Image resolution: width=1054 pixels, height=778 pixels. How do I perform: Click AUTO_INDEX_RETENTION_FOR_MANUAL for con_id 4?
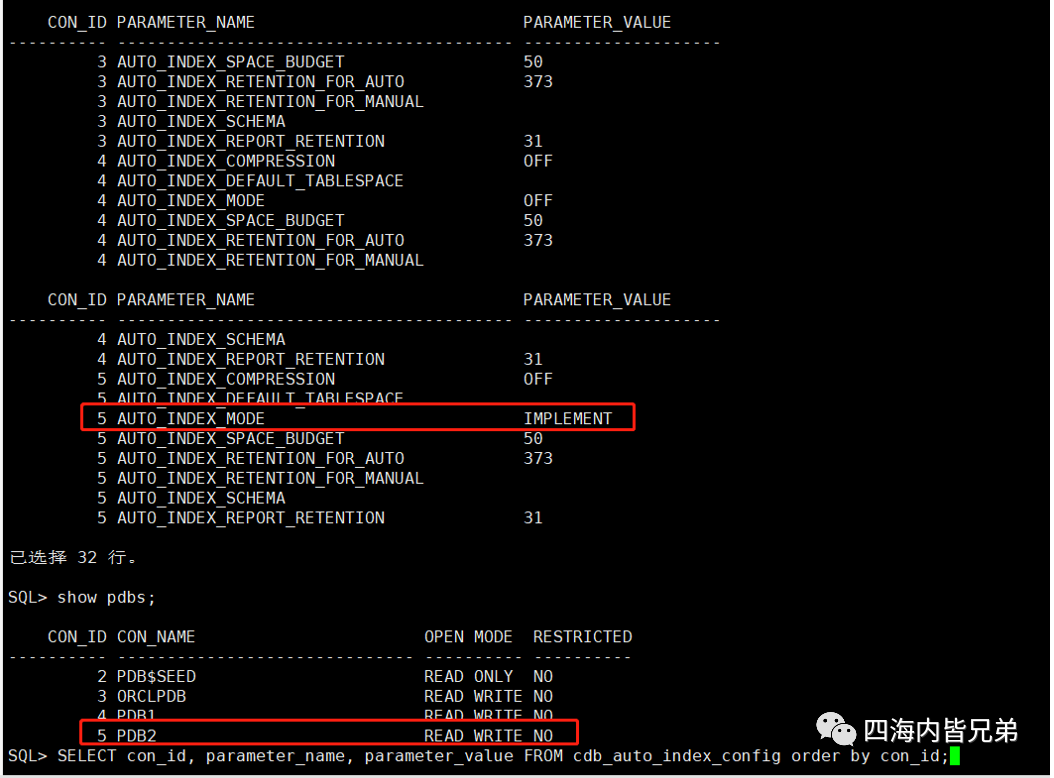click(x=270, y=260)
